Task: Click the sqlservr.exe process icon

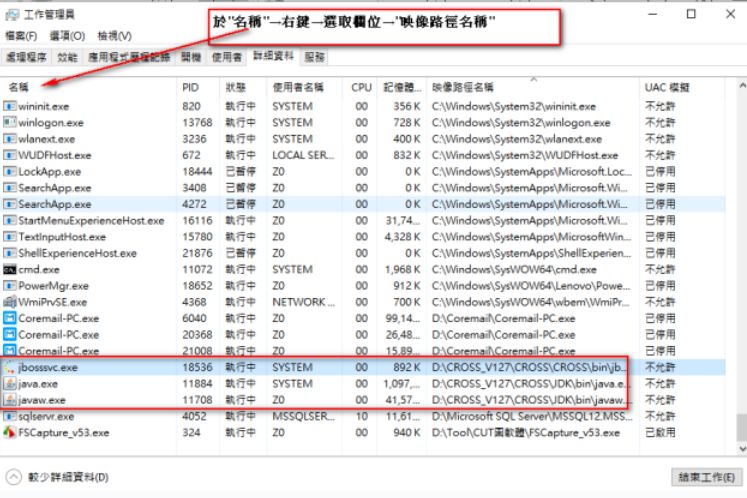Action: [x=10, y=416]
